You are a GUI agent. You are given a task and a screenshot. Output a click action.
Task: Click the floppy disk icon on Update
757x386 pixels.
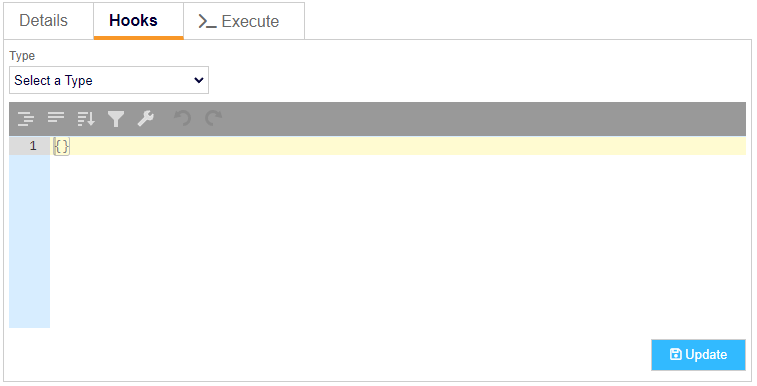(675, 354)
